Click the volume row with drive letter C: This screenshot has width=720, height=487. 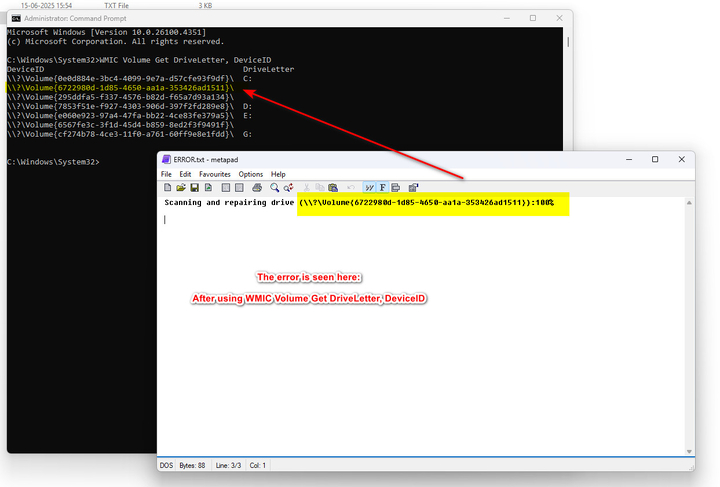point(129,78)
